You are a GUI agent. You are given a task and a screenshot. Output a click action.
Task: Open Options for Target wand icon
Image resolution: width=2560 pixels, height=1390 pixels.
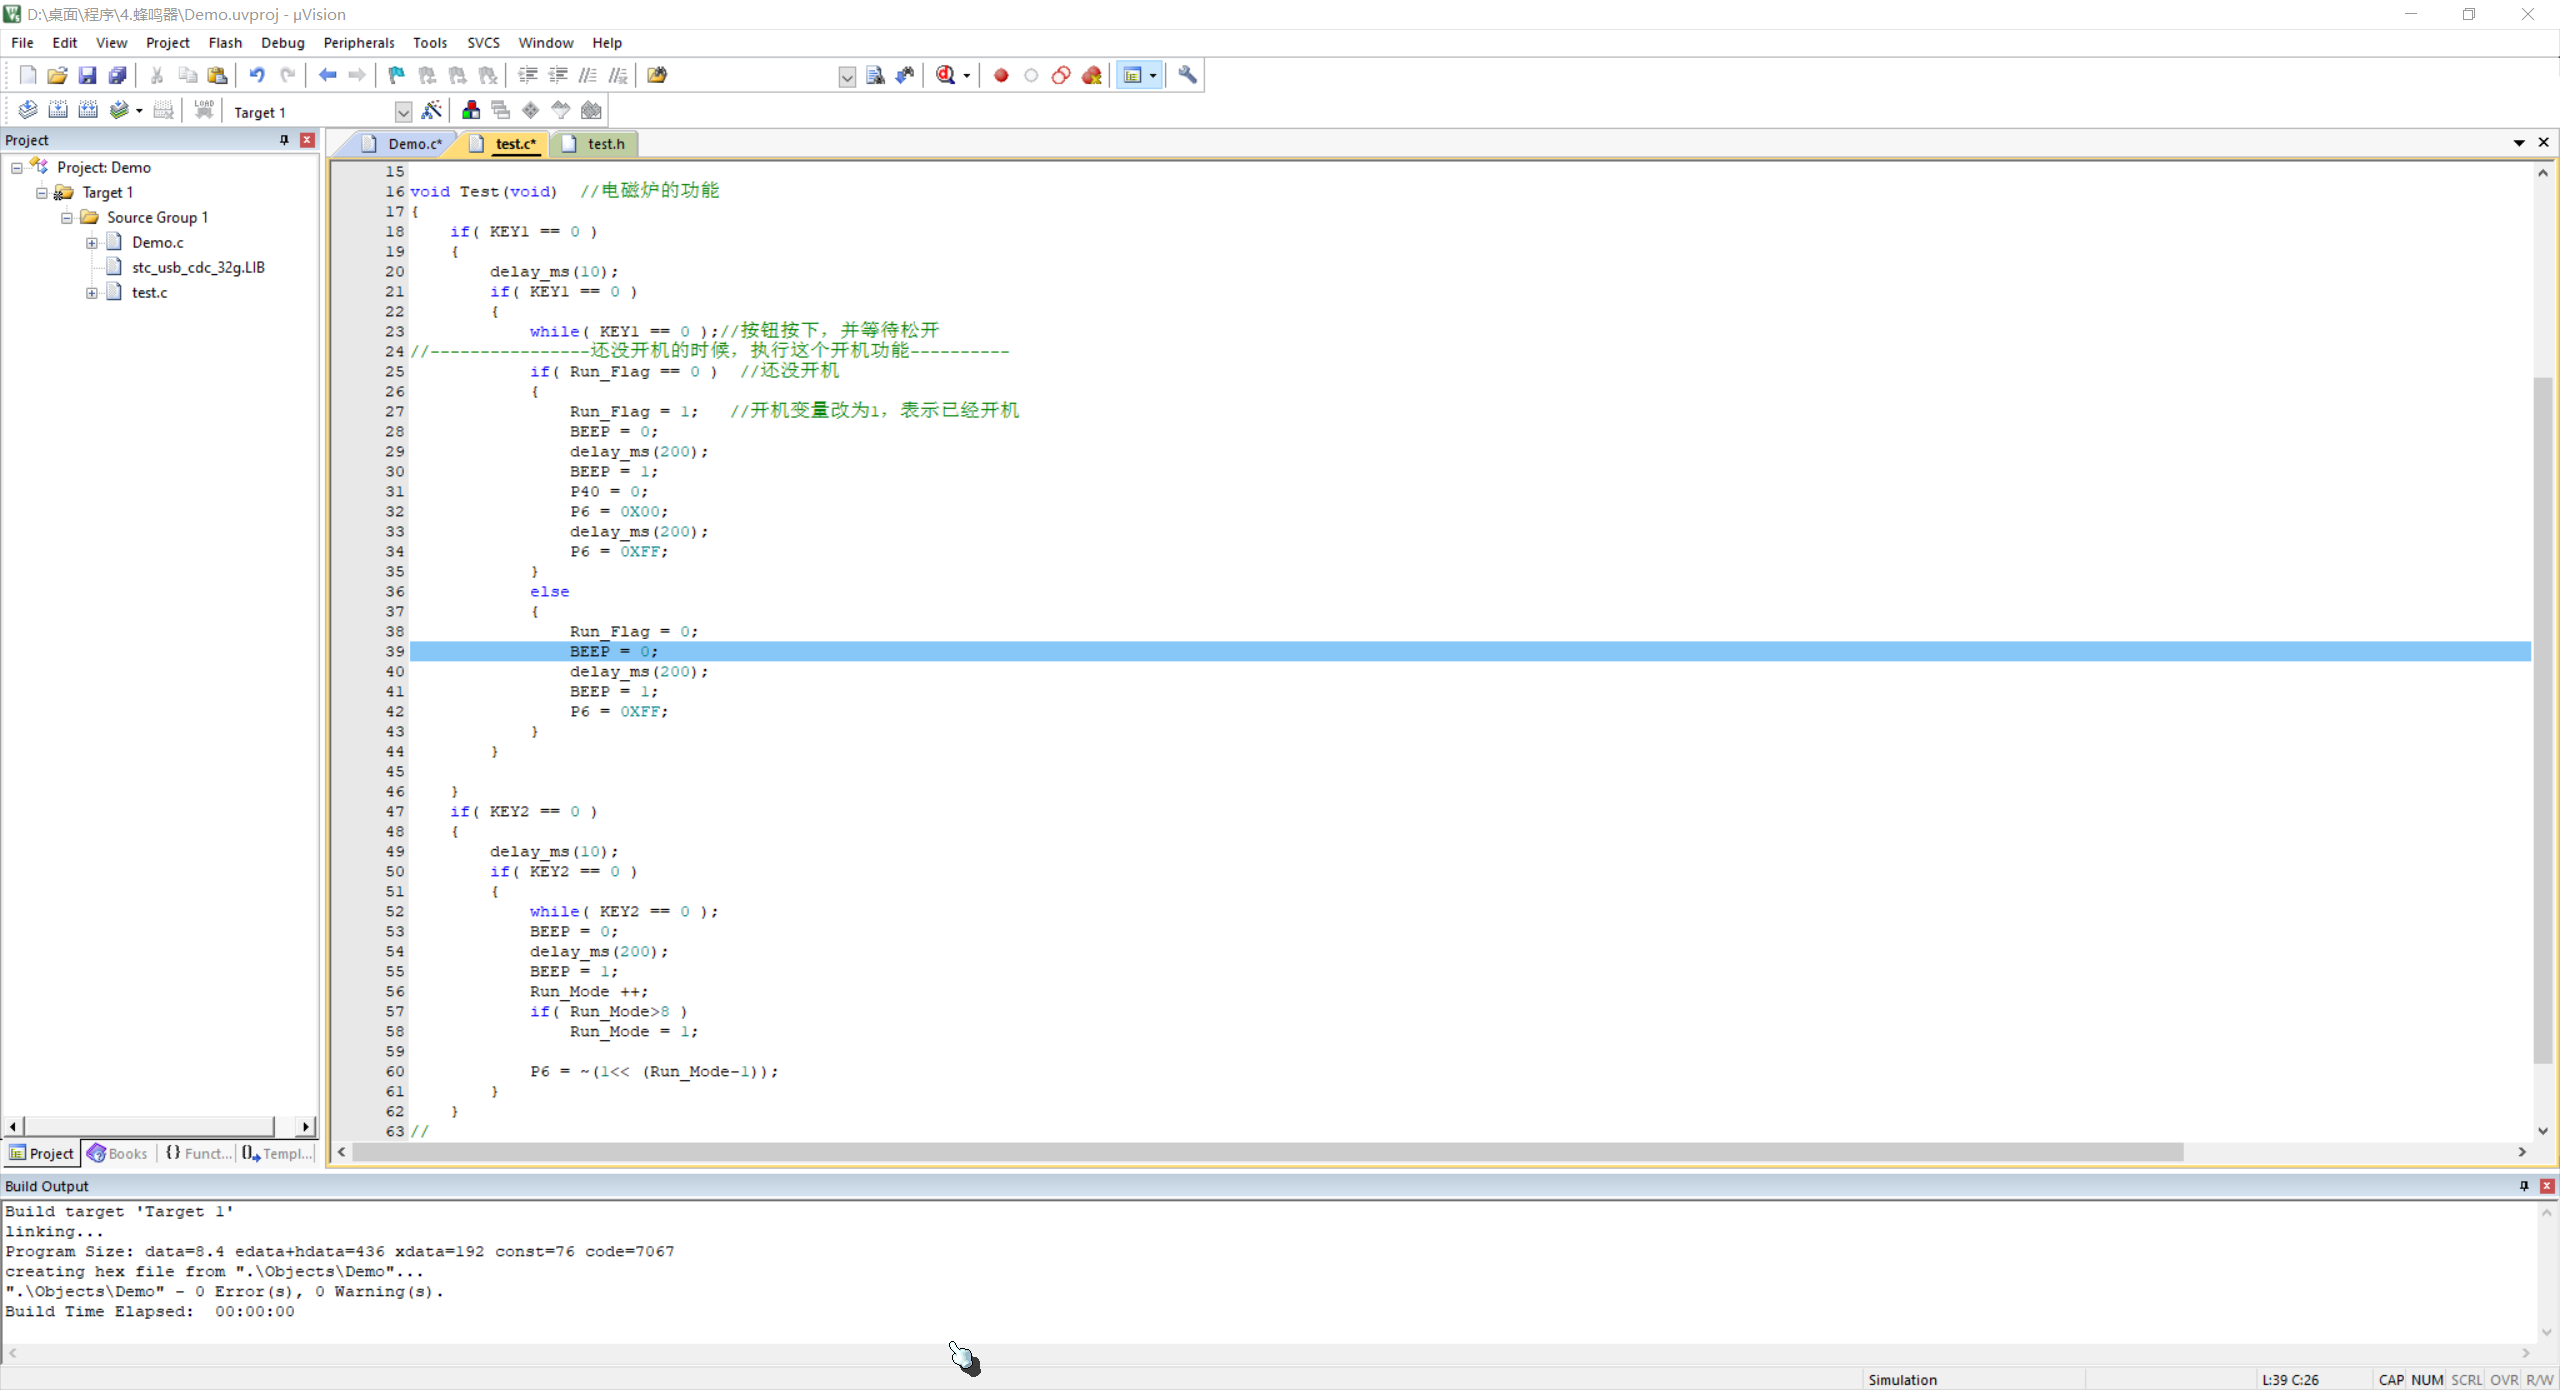coord(432,110)
